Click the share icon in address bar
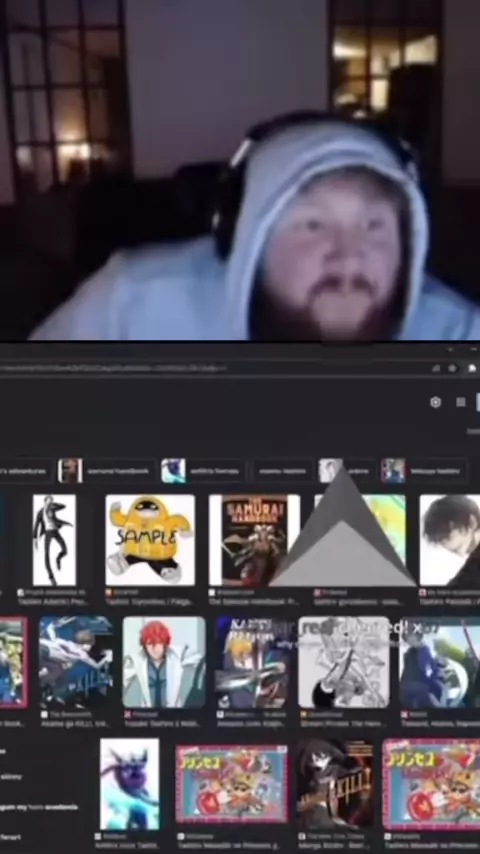The image size is (480, 854). 436,368
